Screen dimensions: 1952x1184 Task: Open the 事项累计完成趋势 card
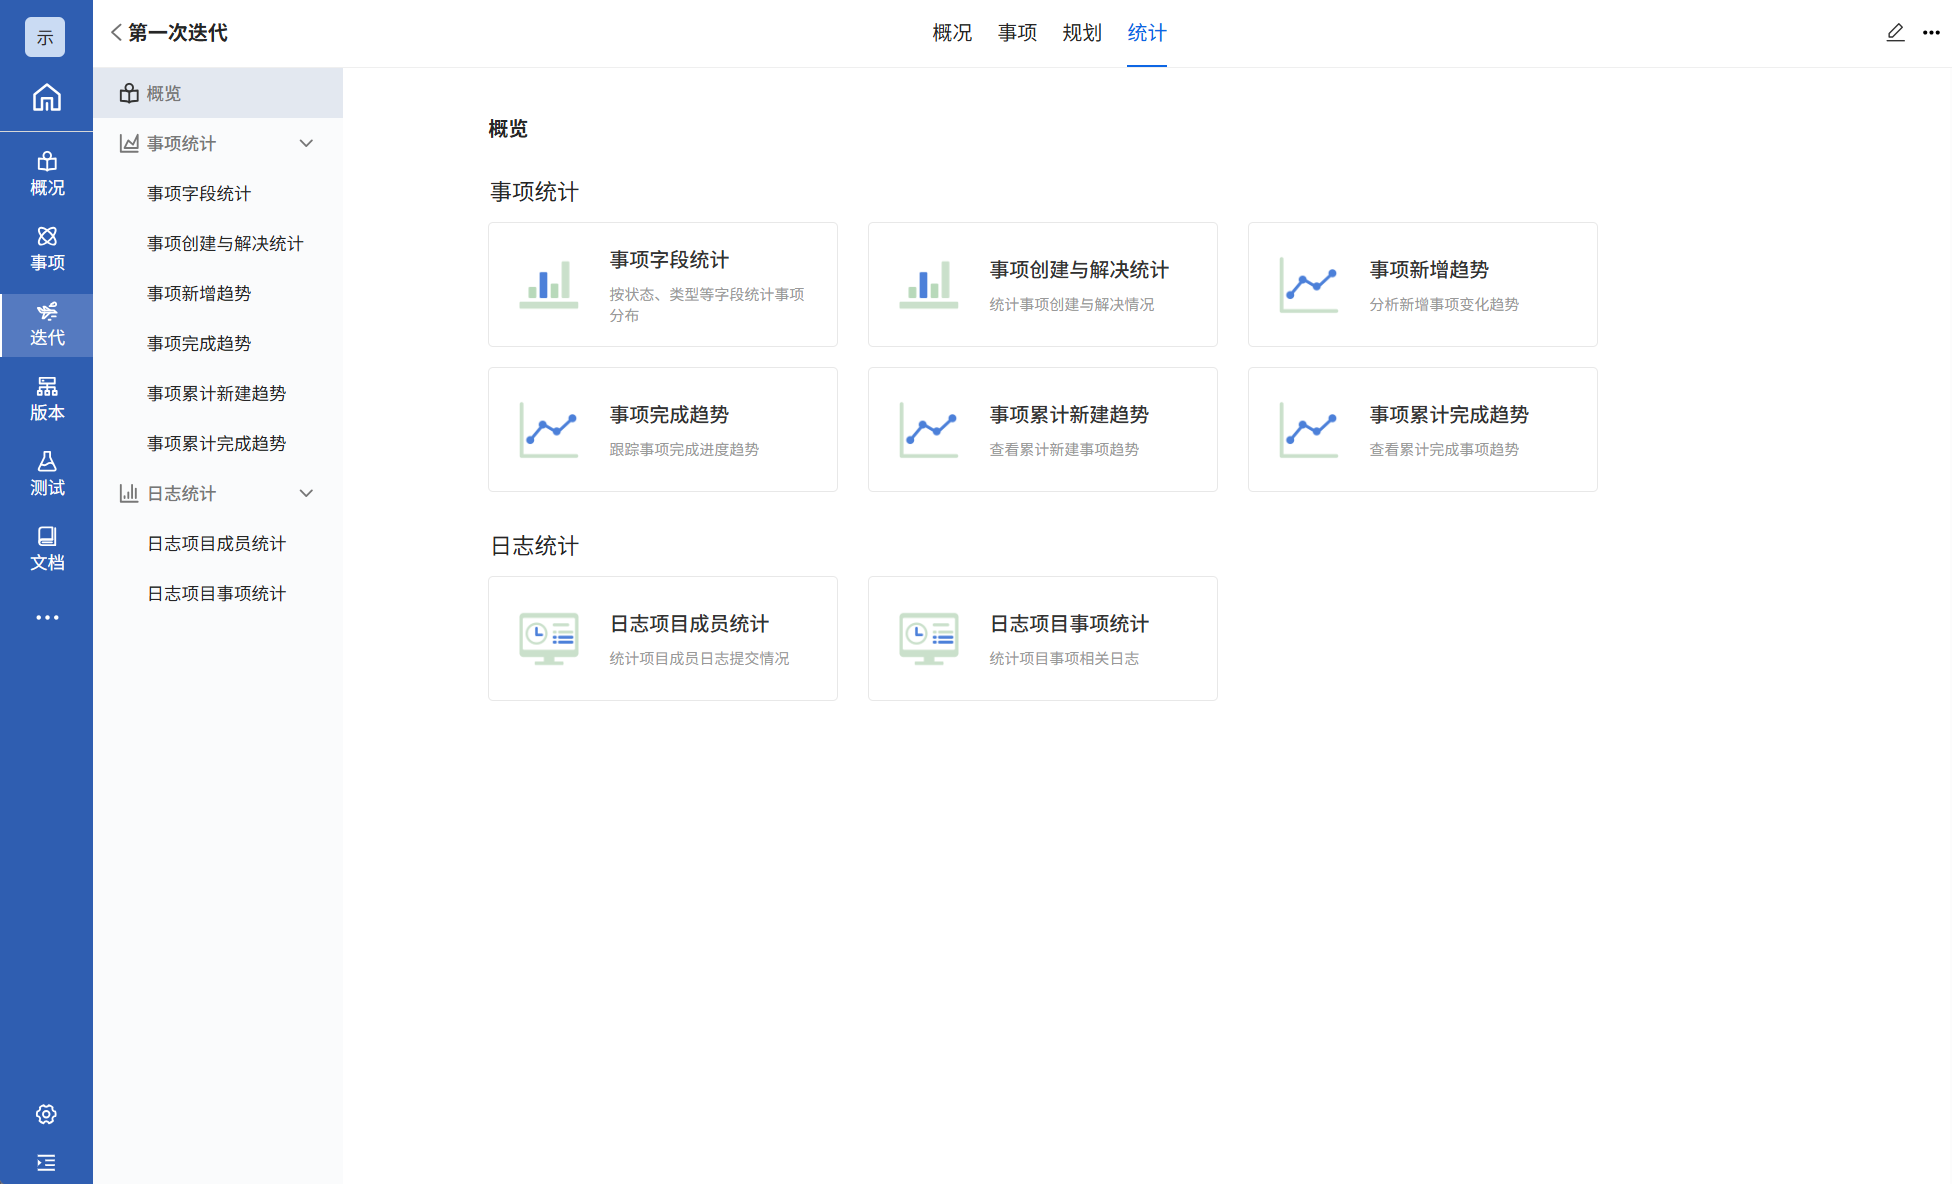click(1422, 430)
